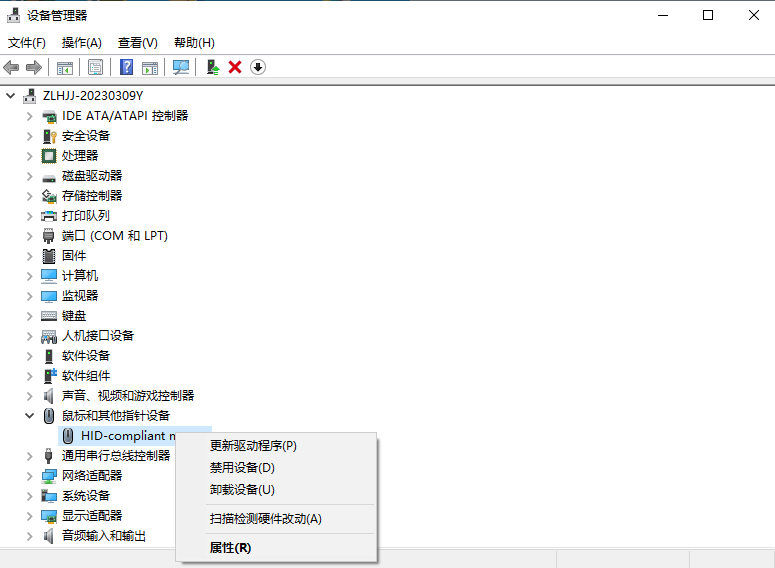Viewport: 775px width, 568px height.
Task: Click the 固件 firmware icon
Action: pos(49,256)
